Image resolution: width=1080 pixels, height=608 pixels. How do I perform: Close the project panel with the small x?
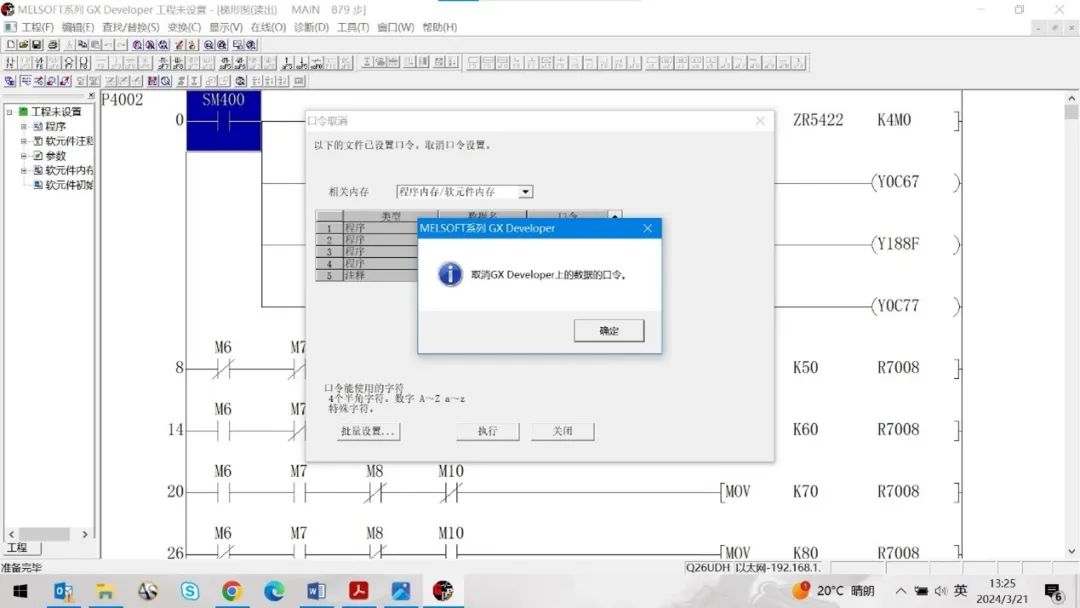coord(91,96)
